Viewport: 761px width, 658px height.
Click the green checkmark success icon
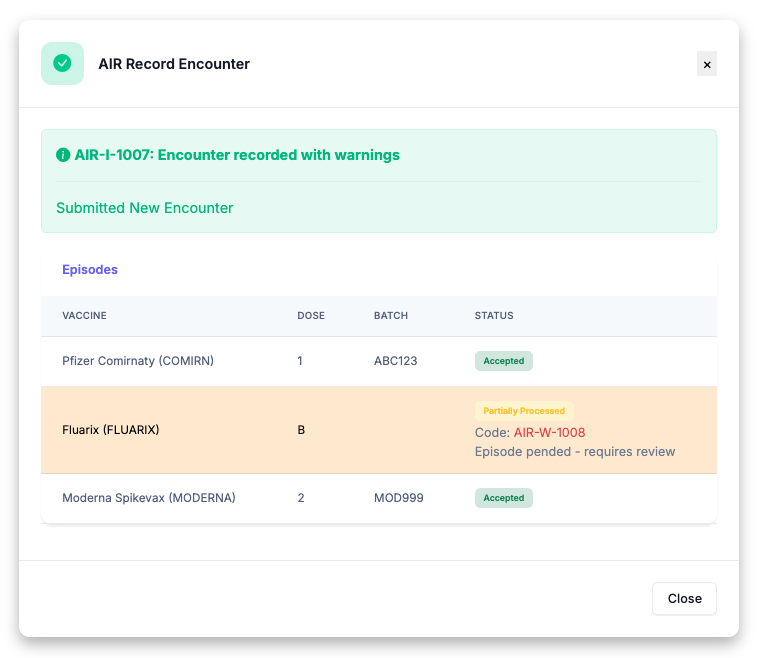pos(62,64)
